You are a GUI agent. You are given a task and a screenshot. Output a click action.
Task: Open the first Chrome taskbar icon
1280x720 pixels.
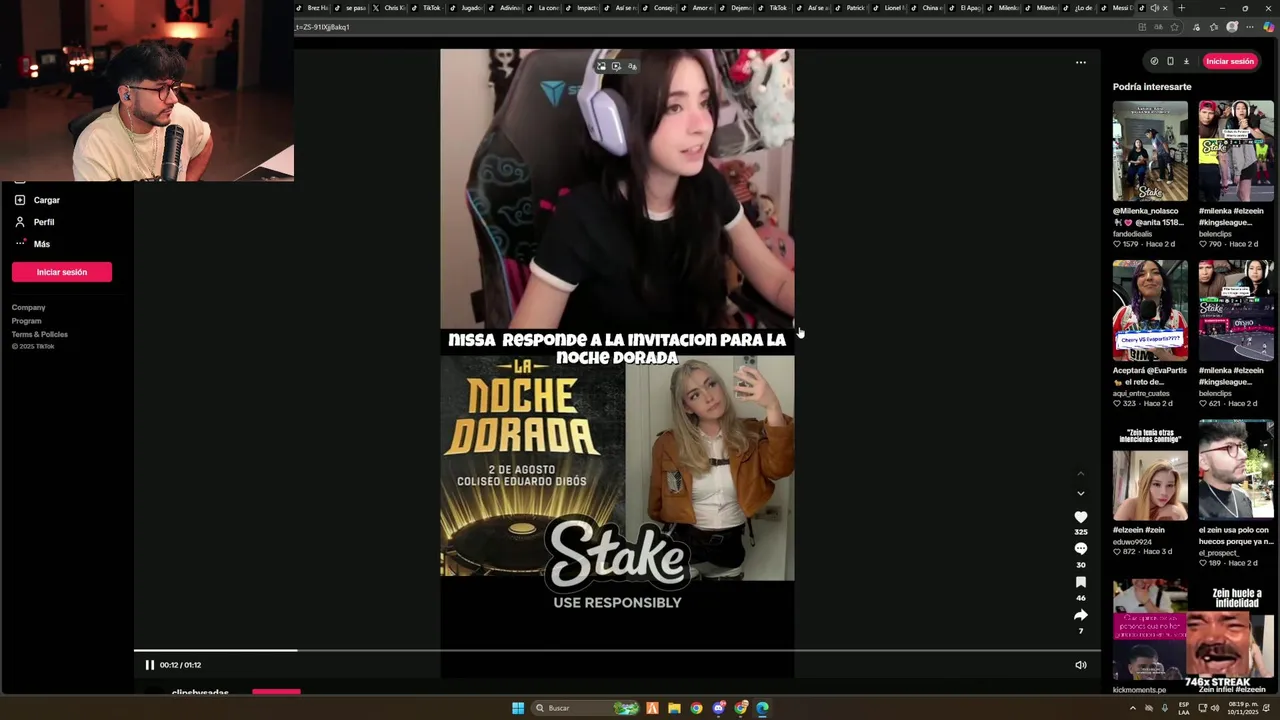(696, 708)
